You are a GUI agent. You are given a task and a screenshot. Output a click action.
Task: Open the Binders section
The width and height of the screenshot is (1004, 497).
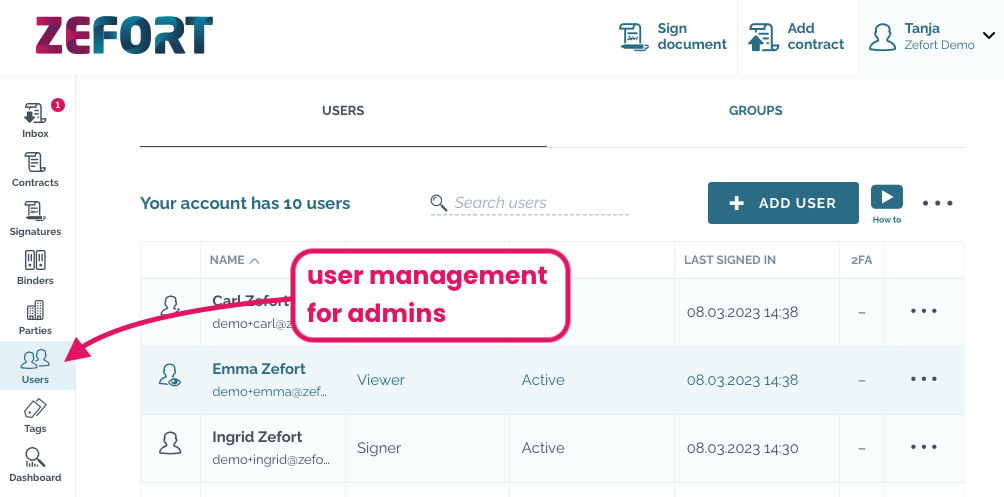35,268
